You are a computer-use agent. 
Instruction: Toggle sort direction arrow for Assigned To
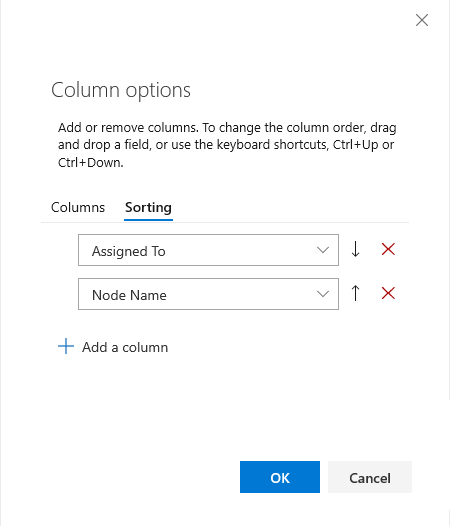(x=355, y=250)
